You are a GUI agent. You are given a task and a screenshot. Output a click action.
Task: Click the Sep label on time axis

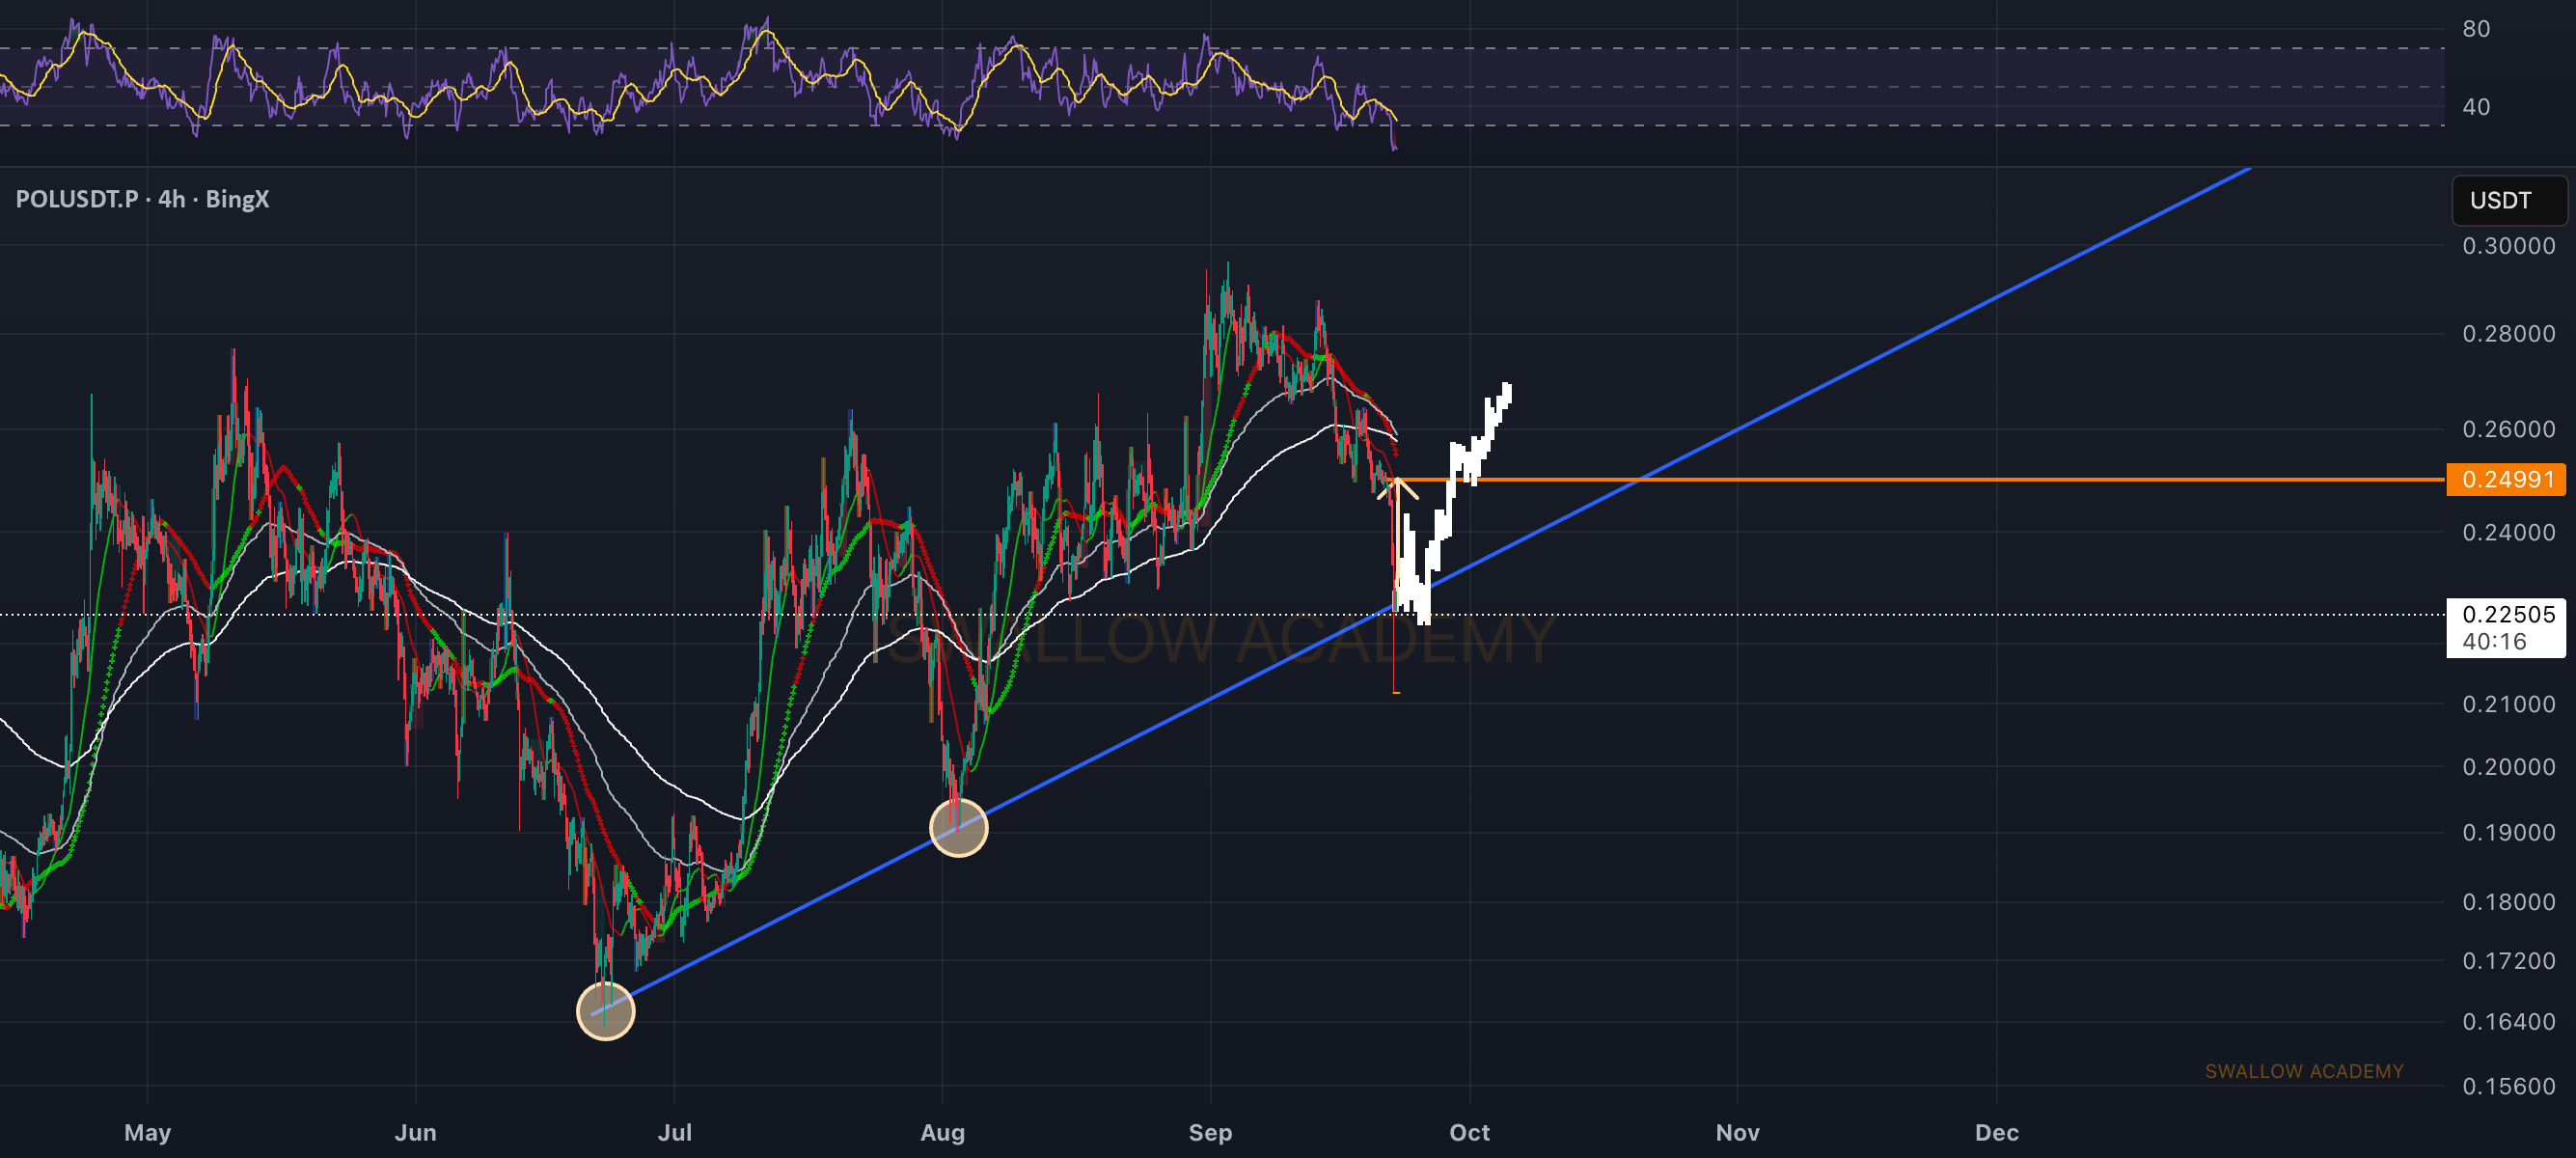pyautogui.click(x=1210, y=1132)
